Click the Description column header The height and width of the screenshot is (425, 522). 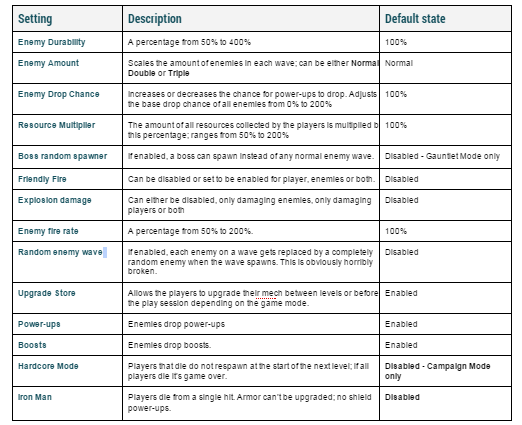click(155, 19)
